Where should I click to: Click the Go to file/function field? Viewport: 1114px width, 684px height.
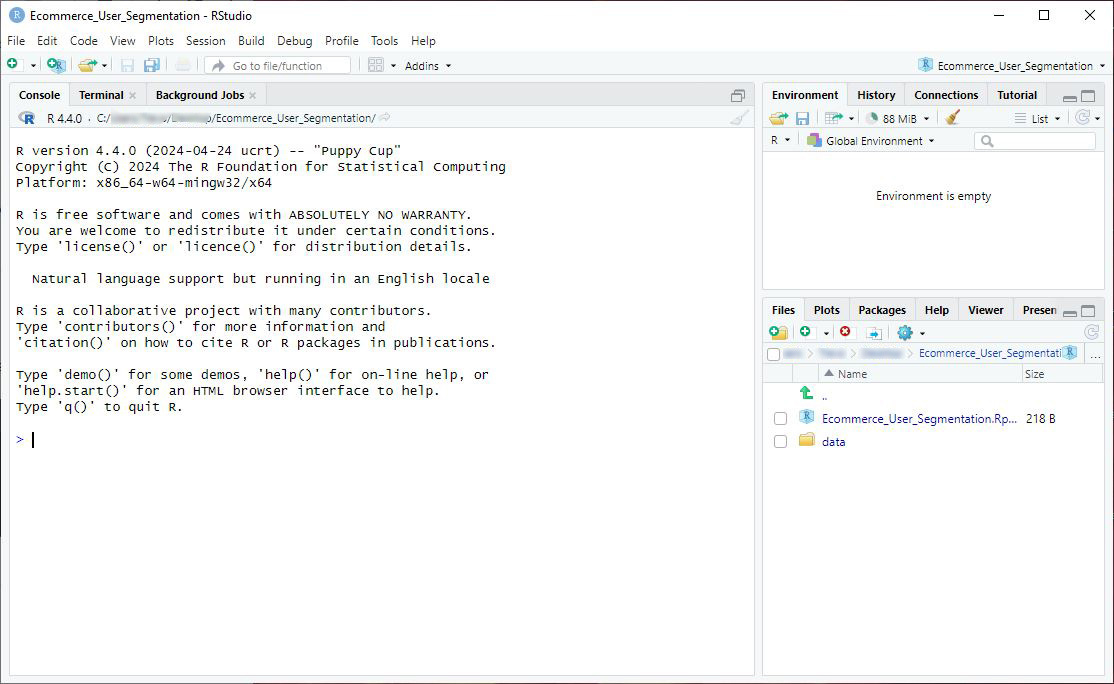pyautogui.click(x=278, y=66)
